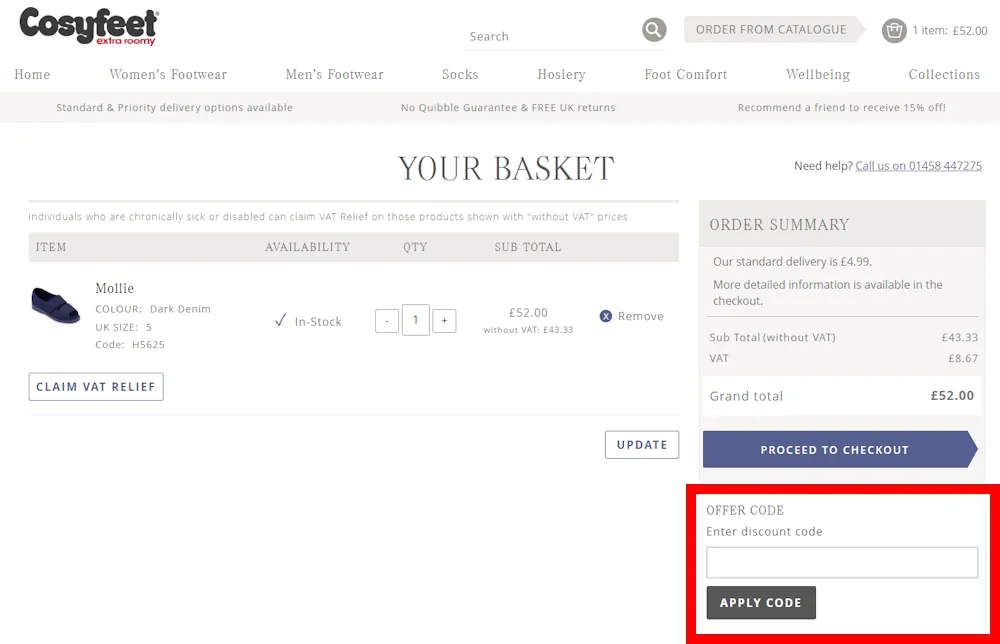The width and height of the screenshot is (1000, 644).
Task: Call us on 01458 447275 link
Action: (918, 166)
